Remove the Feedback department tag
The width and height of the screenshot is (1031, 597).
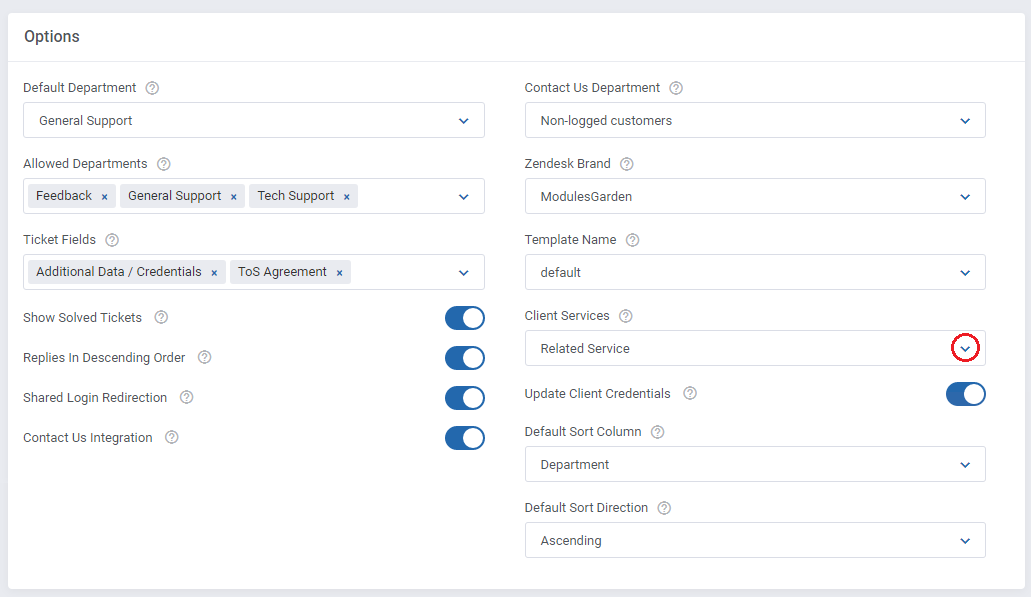(105, 197)
